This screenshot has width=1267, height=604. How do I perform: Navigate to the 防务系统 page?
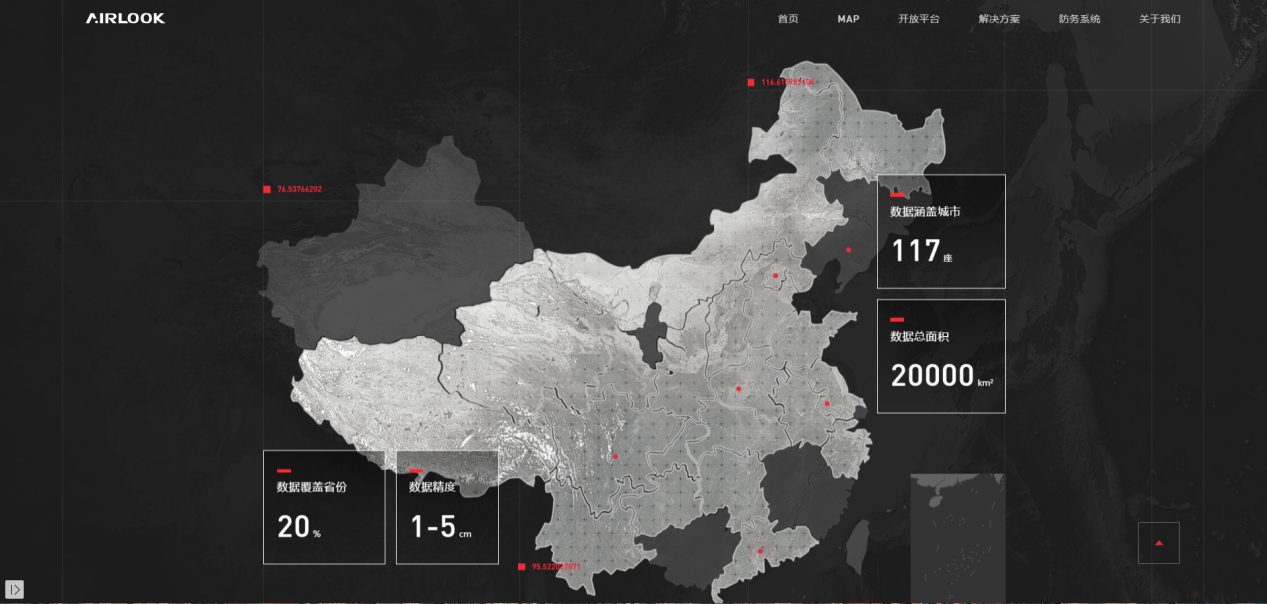[x=1079, y=19]
